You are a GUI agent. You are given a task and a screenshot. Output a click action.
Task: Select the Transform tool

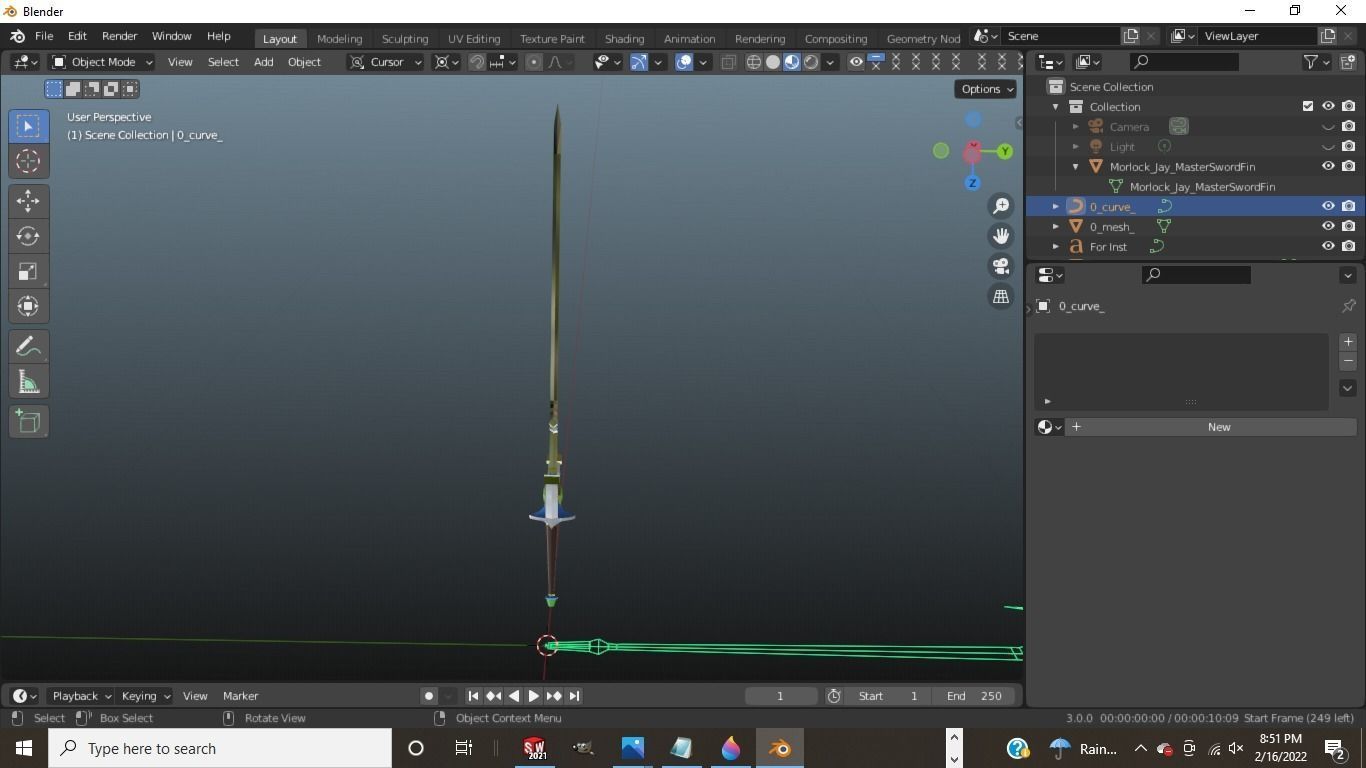coord(28,306)
